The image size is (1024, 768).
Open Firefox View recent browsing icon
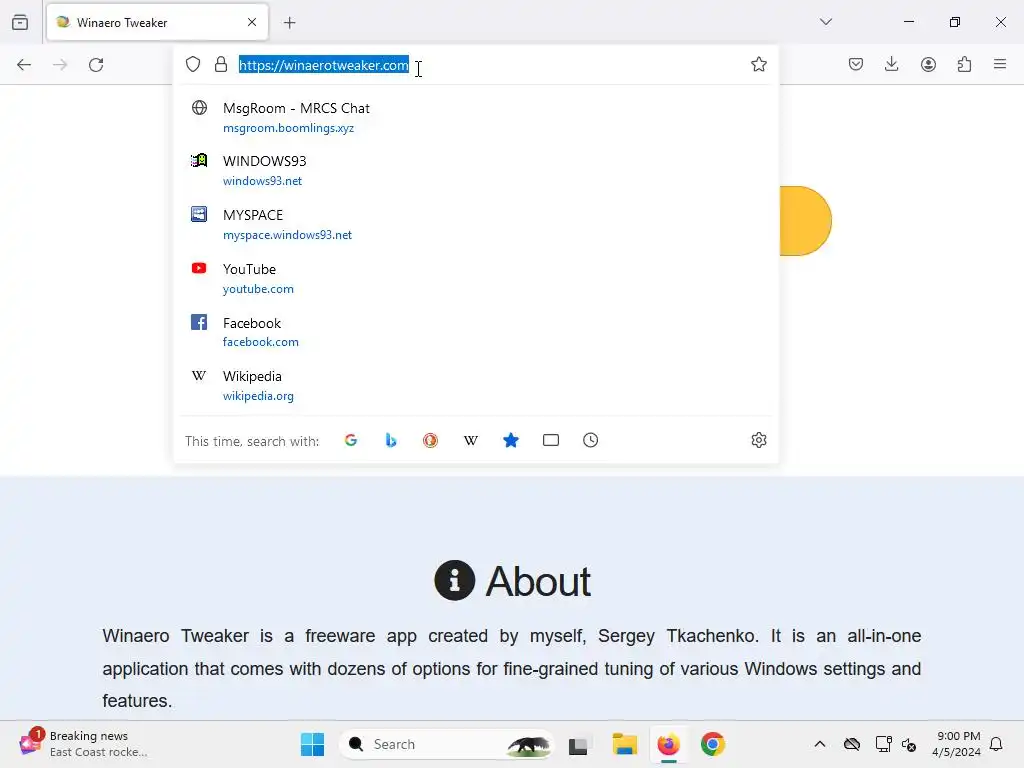click(x=20, y=22)
